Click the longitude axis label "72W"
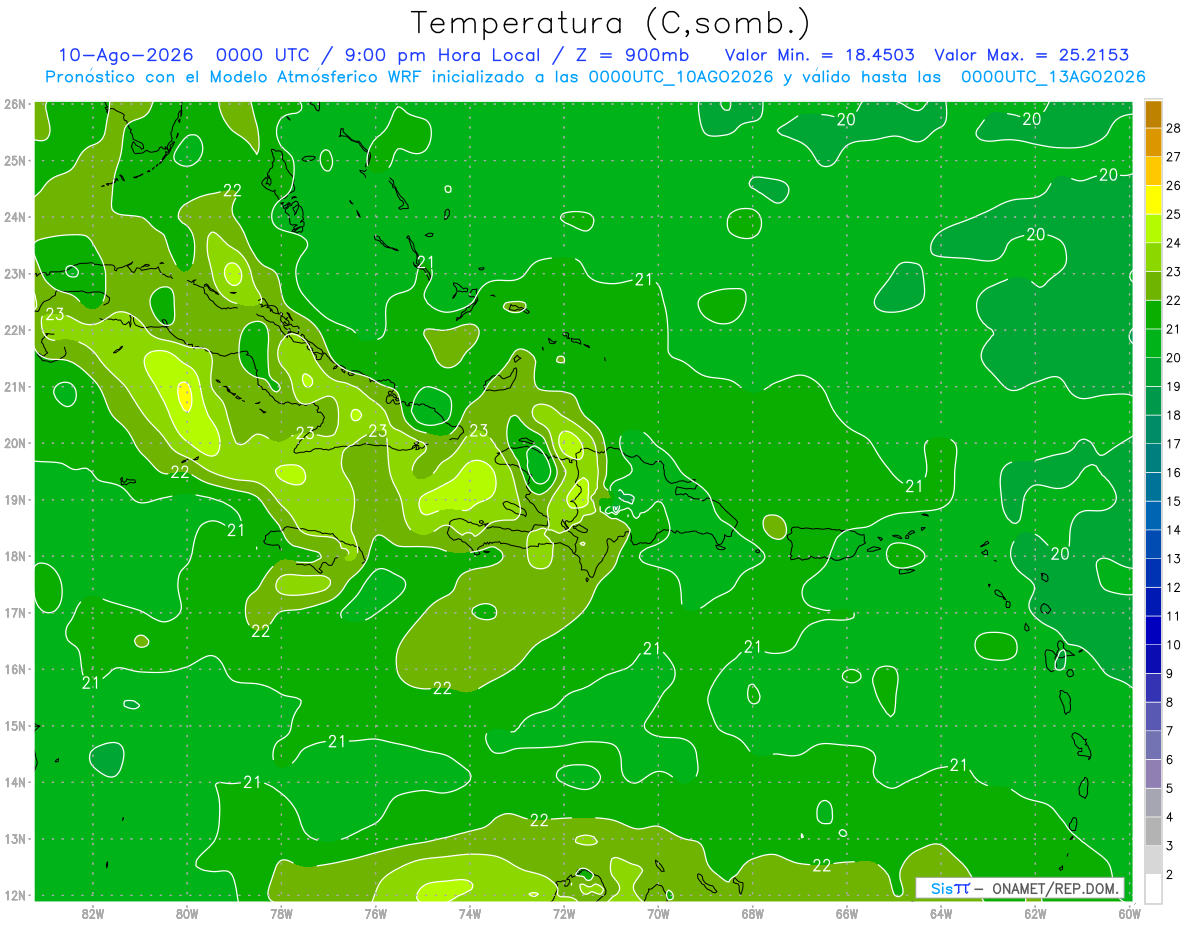 [564, 913]
